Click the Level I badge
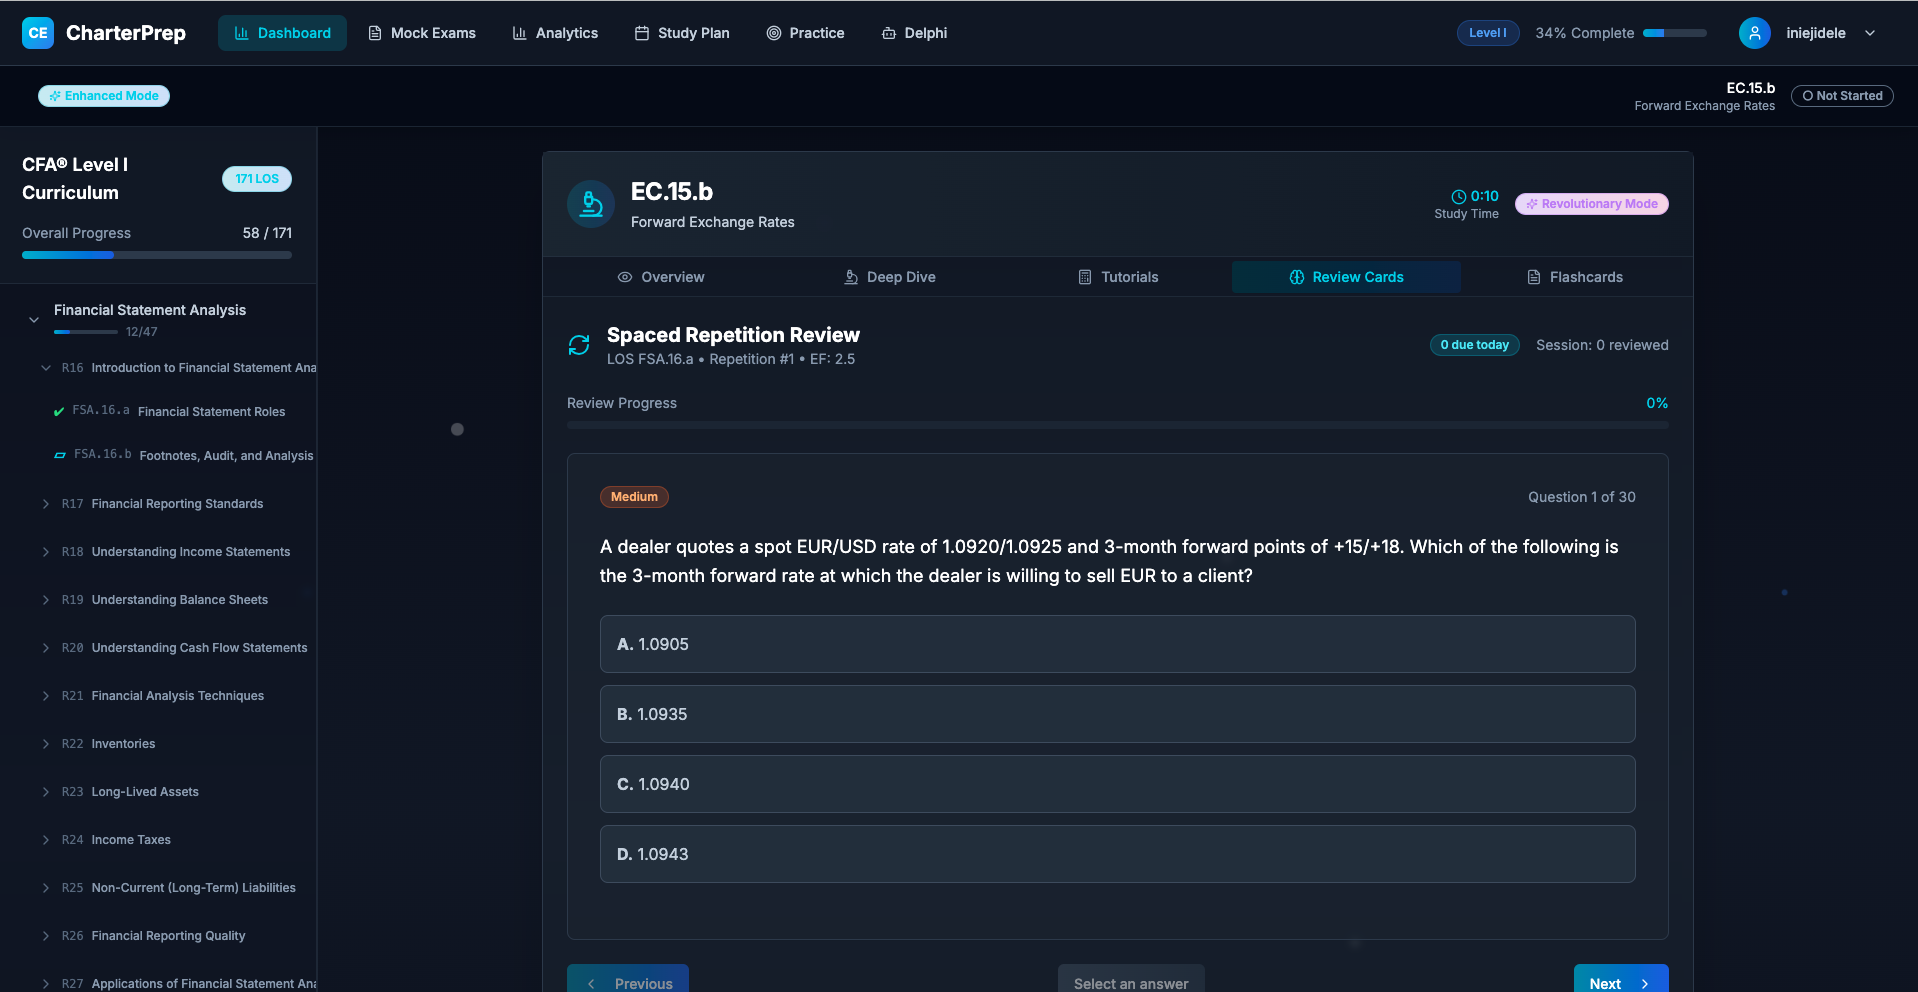Image resolution: width=1918 pixels, height=992 pixels. [x=1488, y=33]
